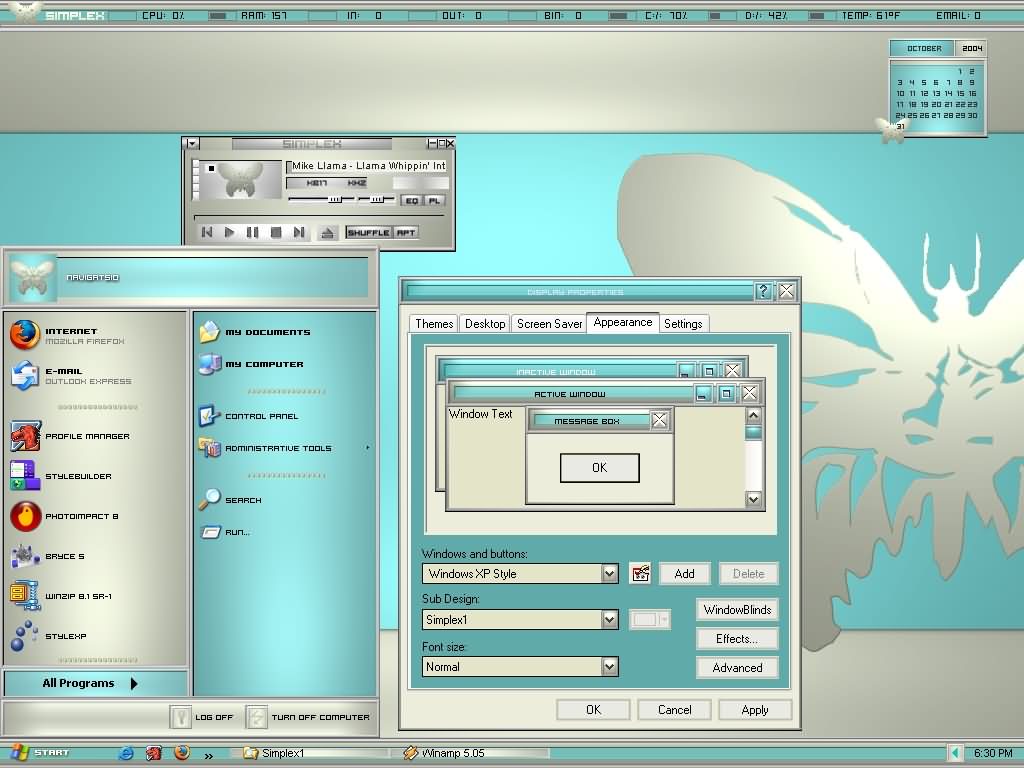The width and height of the screenshot is (1024, 768).
Task: Expand quick launch overflow chevron
Action: (208, 756)
